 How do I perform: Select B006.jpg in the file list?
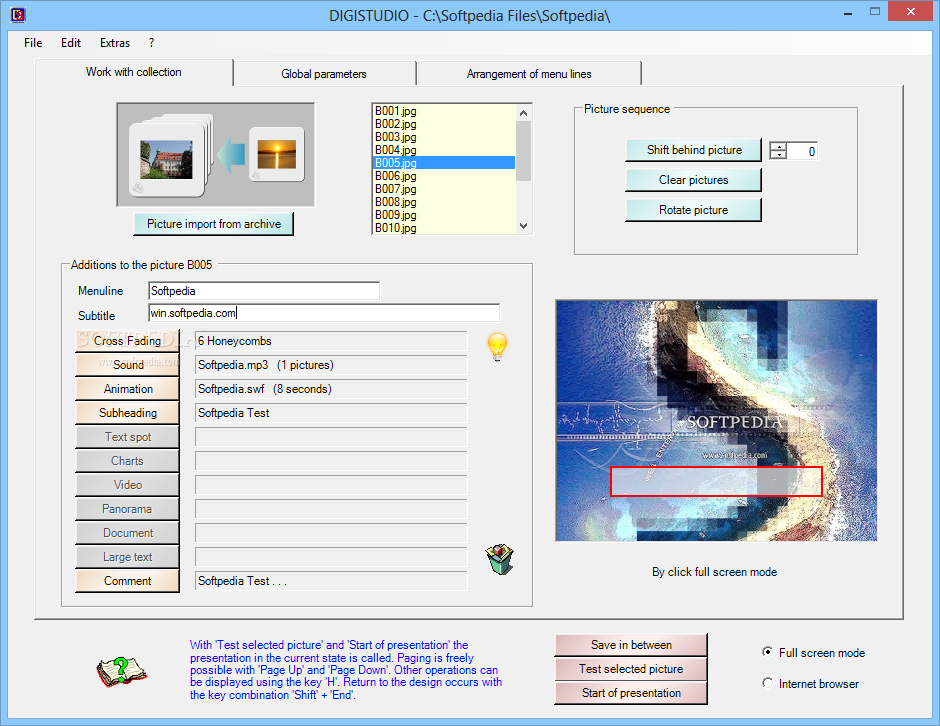pyautogui.click(x=444, y=176)
